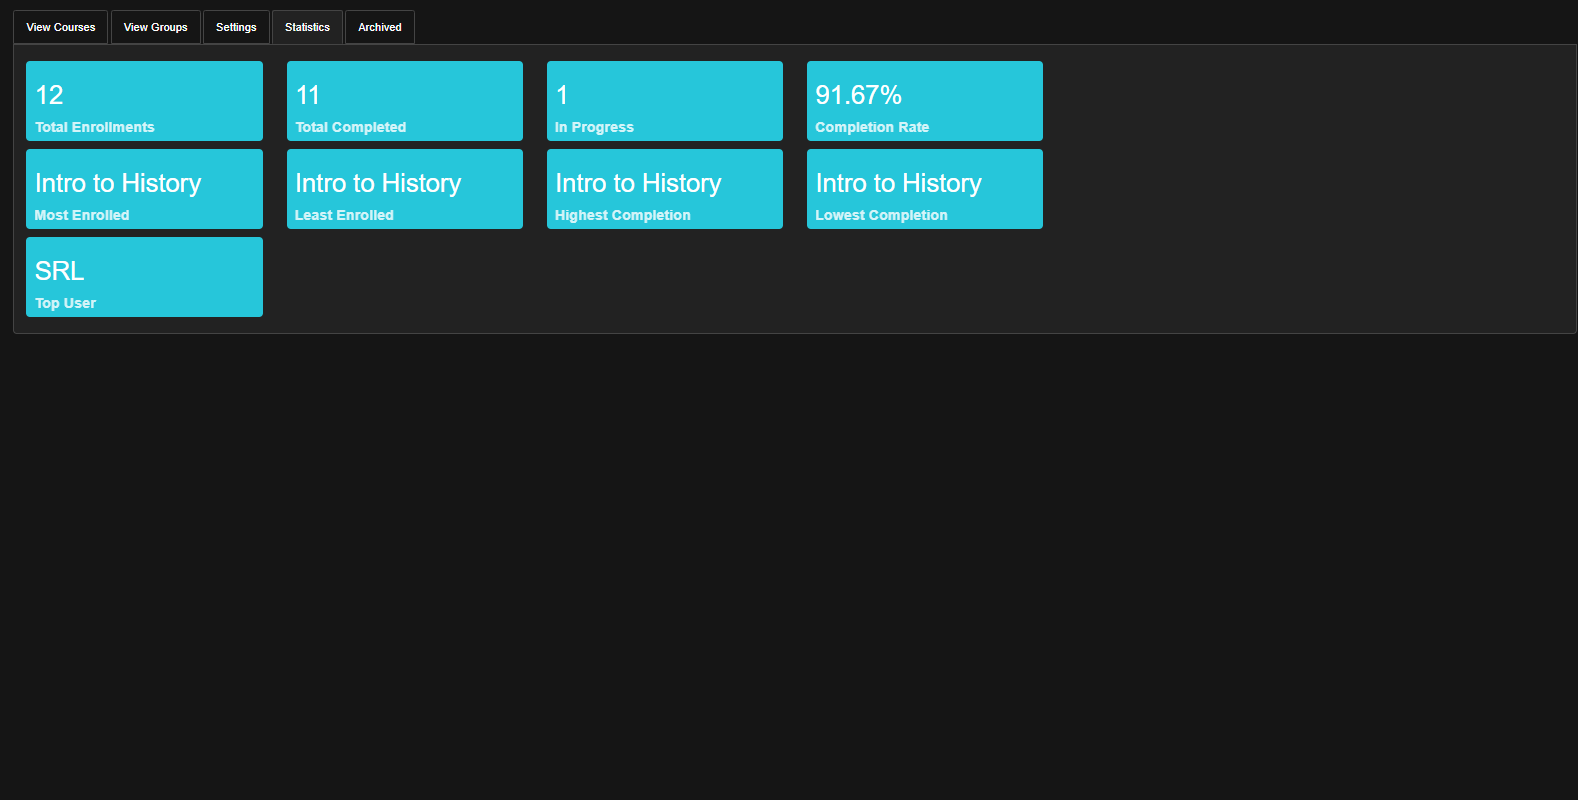Image resolution: width=1578 pixels, height=800 pixels.
Task: Switch to the View Groups tab
Action: pyautogui.click(x=155, y=27)
